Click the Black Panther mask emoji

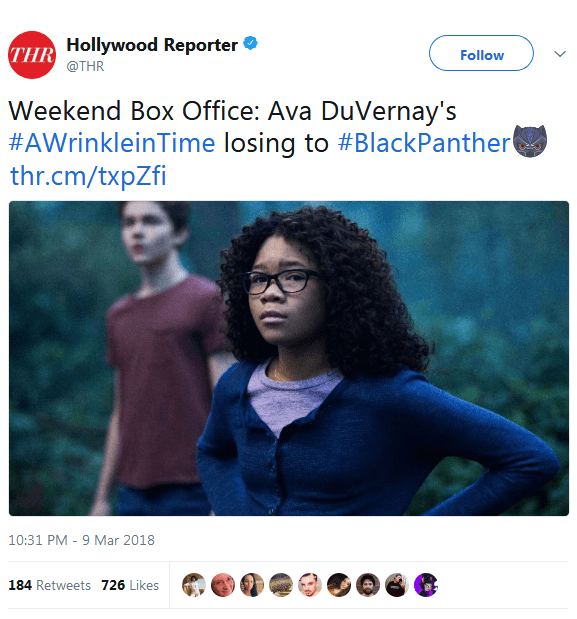click(x=530, y=141)
